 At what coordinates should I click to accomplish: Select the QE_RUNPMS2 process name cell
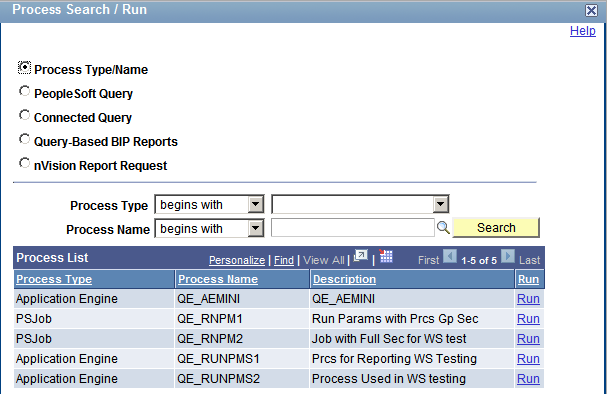click(x=242, y=379)
